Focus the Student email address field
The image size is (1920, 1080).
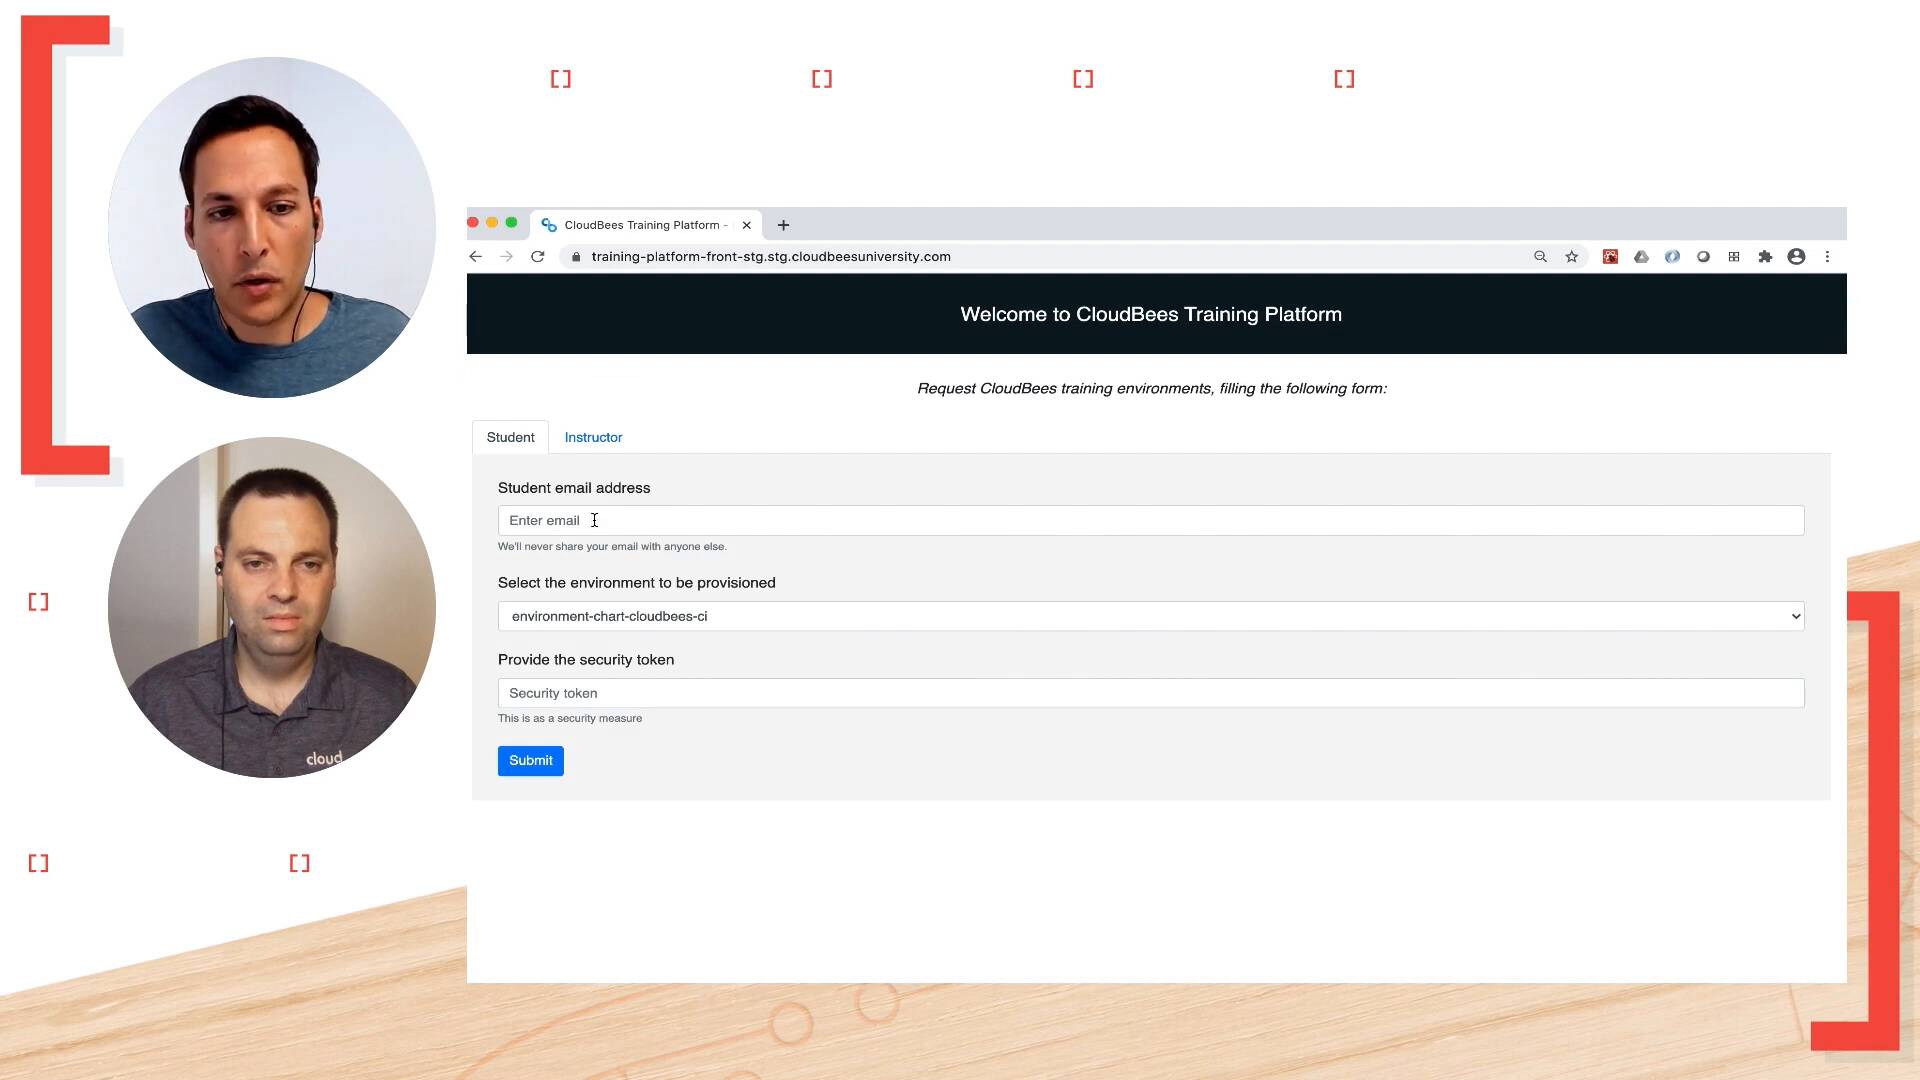[1151, 520]
